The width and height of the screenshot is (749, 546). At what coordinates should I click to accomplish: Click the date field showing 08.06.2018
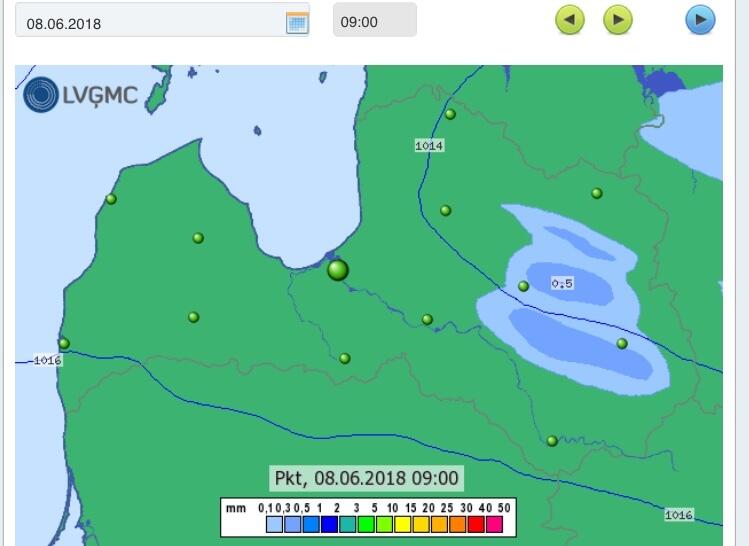click(150, 22)
